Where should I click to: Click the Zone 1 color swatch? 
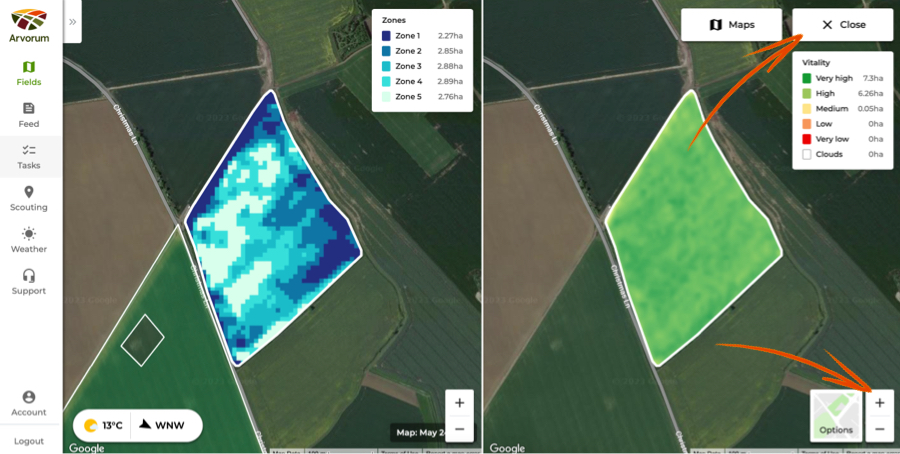click(x=386, y=36)
